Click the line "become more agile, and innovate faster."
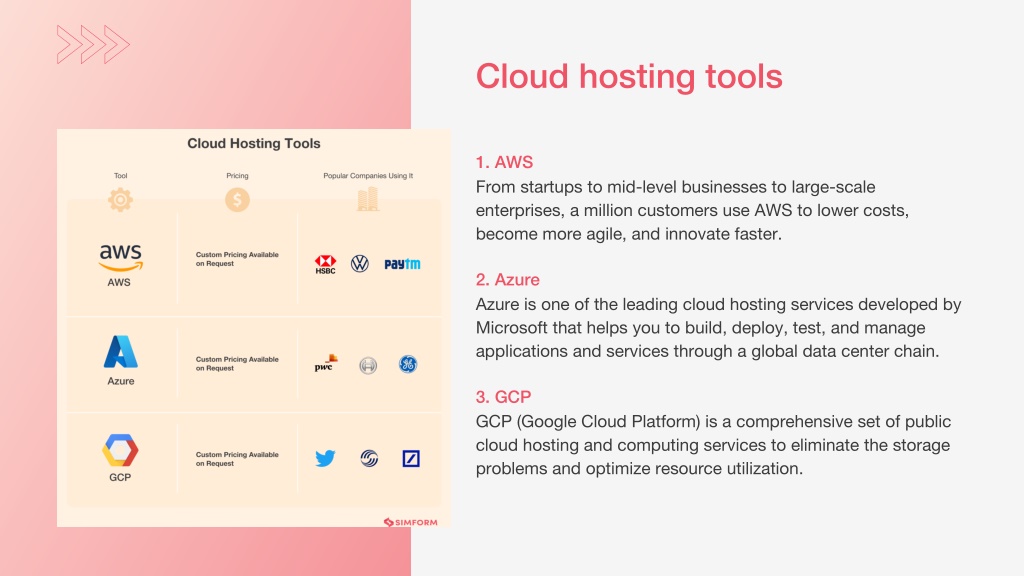This screenshot has width=1024, height=576. point(629,234)
